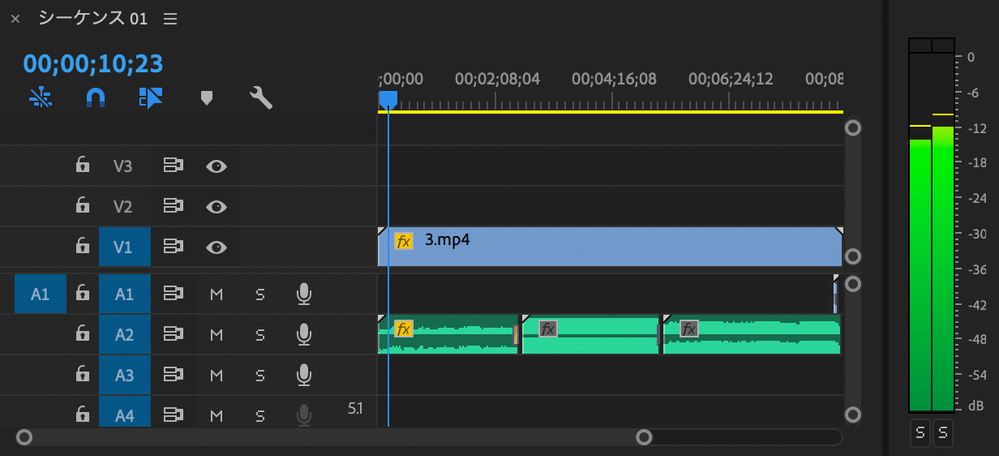Add a marker with the marker icon
Viewport: 999px width, 456px height.
207,97
